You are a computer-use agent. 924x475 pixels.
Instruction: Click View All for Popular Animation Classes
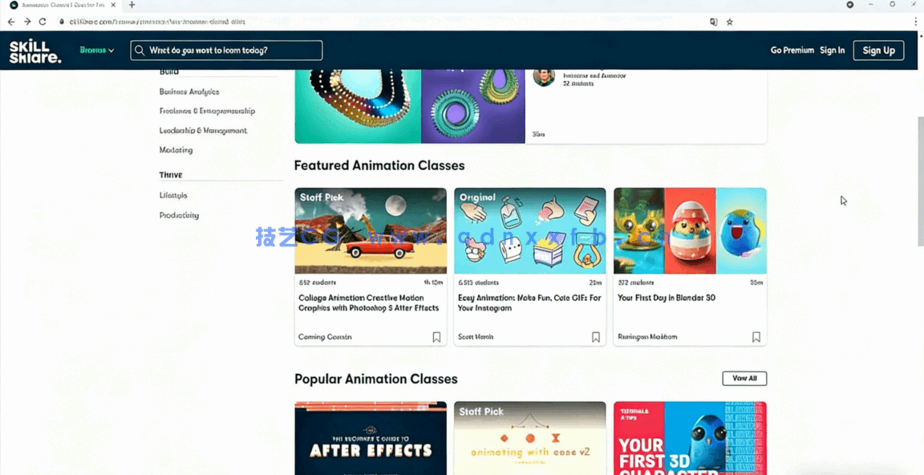(x=744, y=378)
